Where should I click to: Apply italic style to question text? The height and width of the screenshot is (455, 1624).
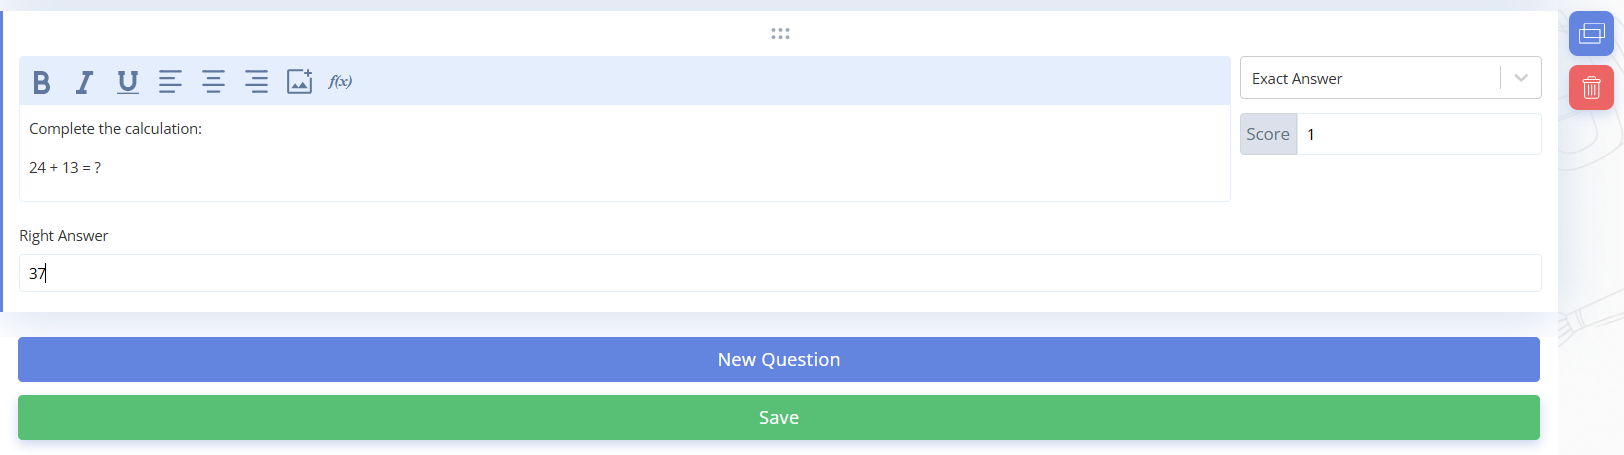(84, 82)
